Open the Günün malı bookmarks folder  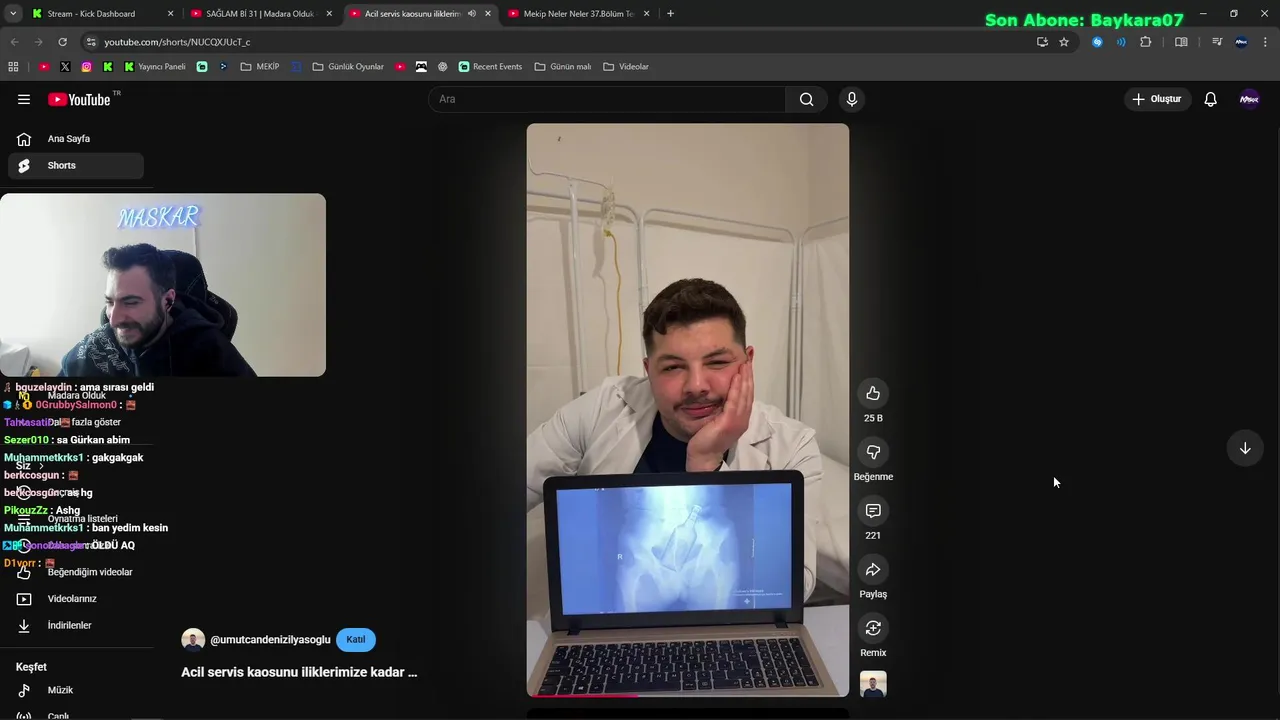click(562, 67)
